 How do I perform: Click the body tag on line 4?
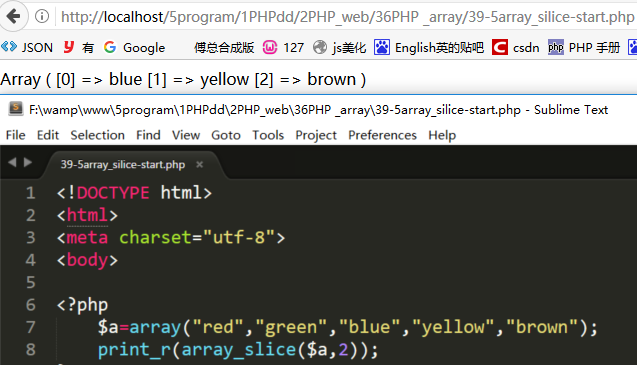click(x=87, y=260)
